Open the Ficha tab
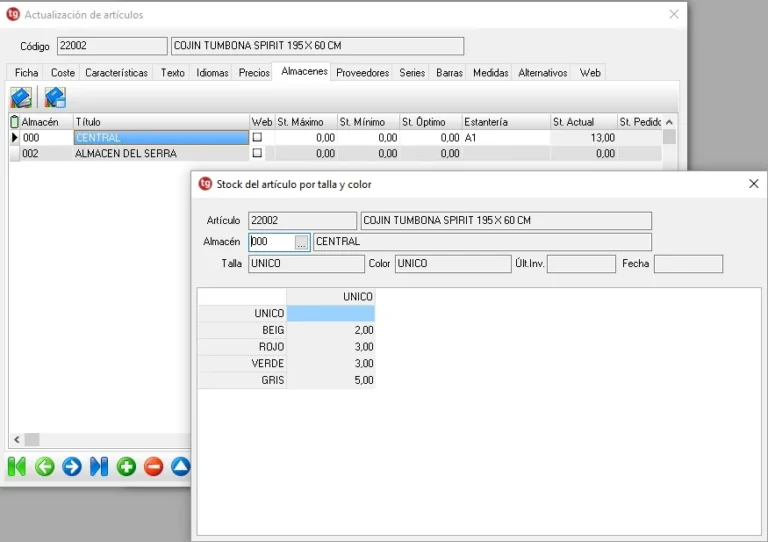Screen dimensions: 768x542 point(26,72)
